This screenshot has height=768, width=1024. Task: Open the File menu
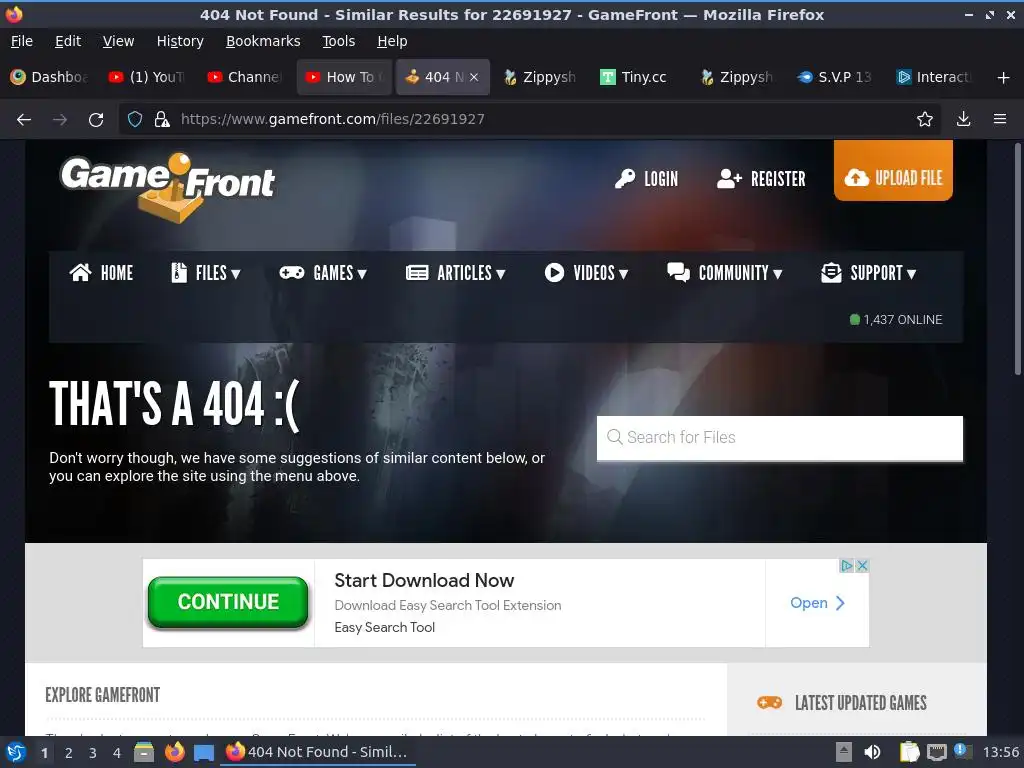tap(22, 41)
